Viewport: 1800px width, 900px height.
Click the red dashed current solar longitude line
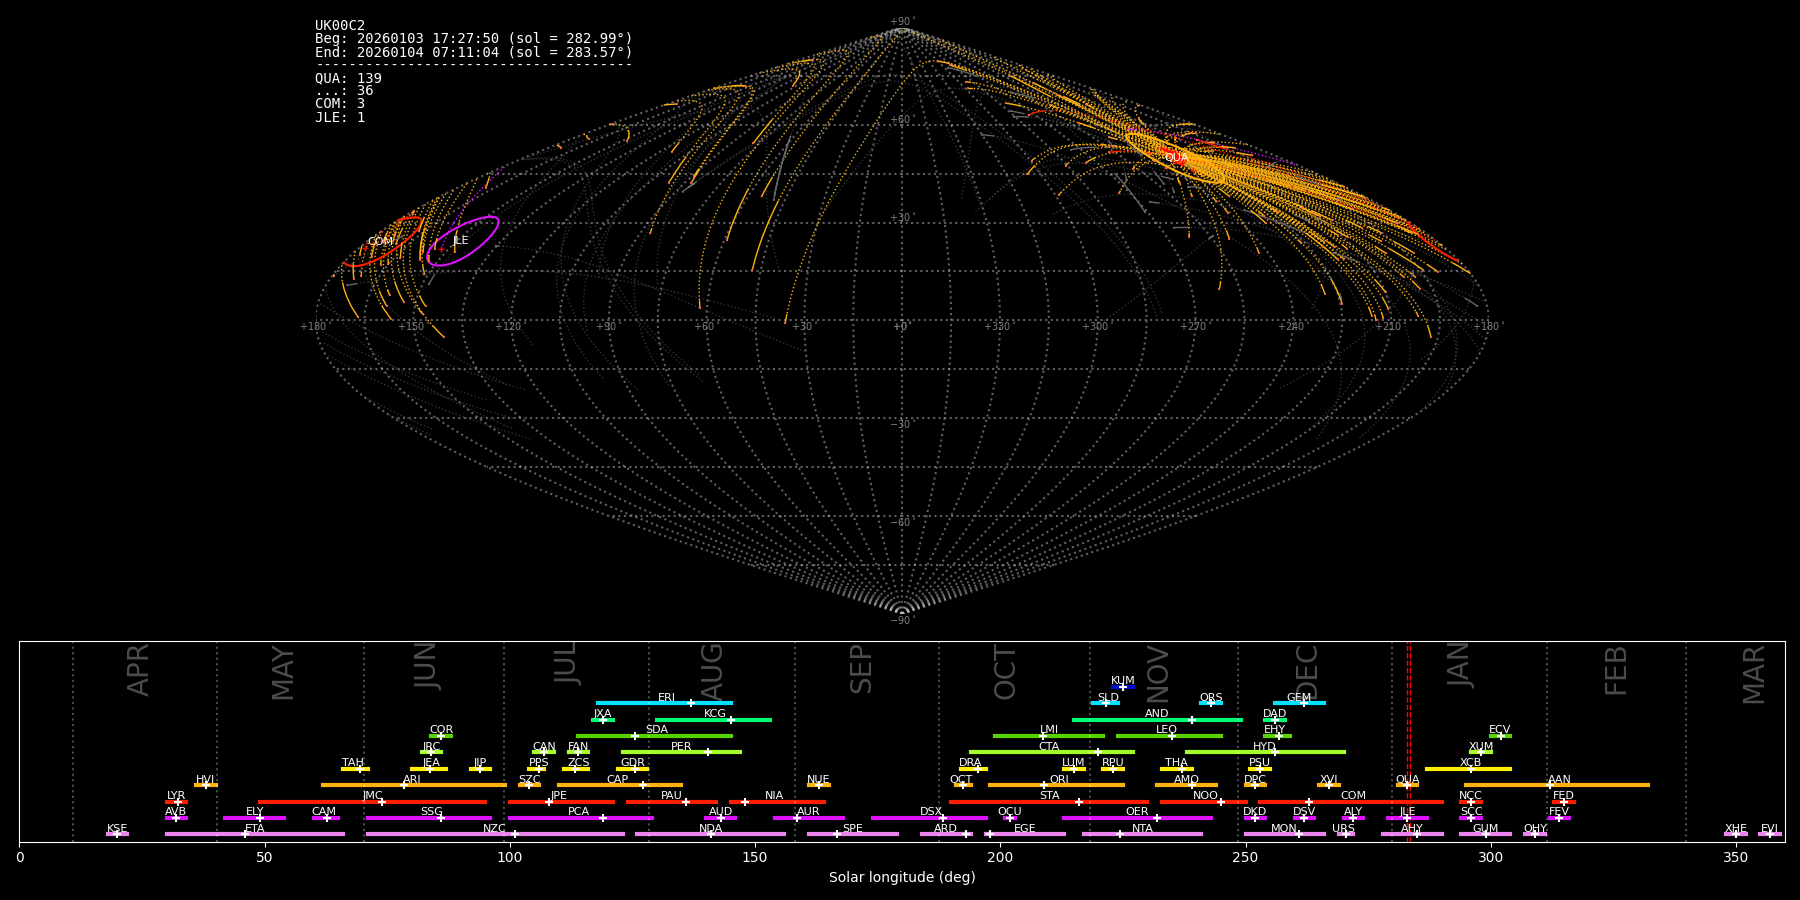pyautogui.click(x=1409, y=741)
